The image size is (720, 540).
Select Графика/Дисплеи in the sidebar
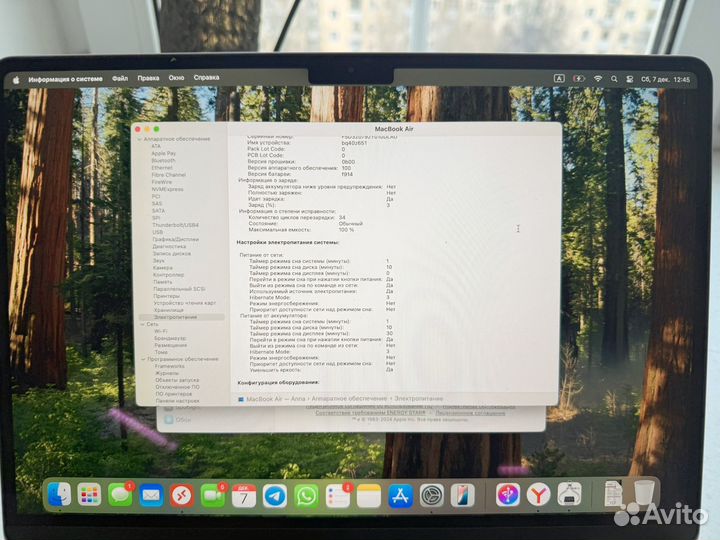tap(176, 239)
